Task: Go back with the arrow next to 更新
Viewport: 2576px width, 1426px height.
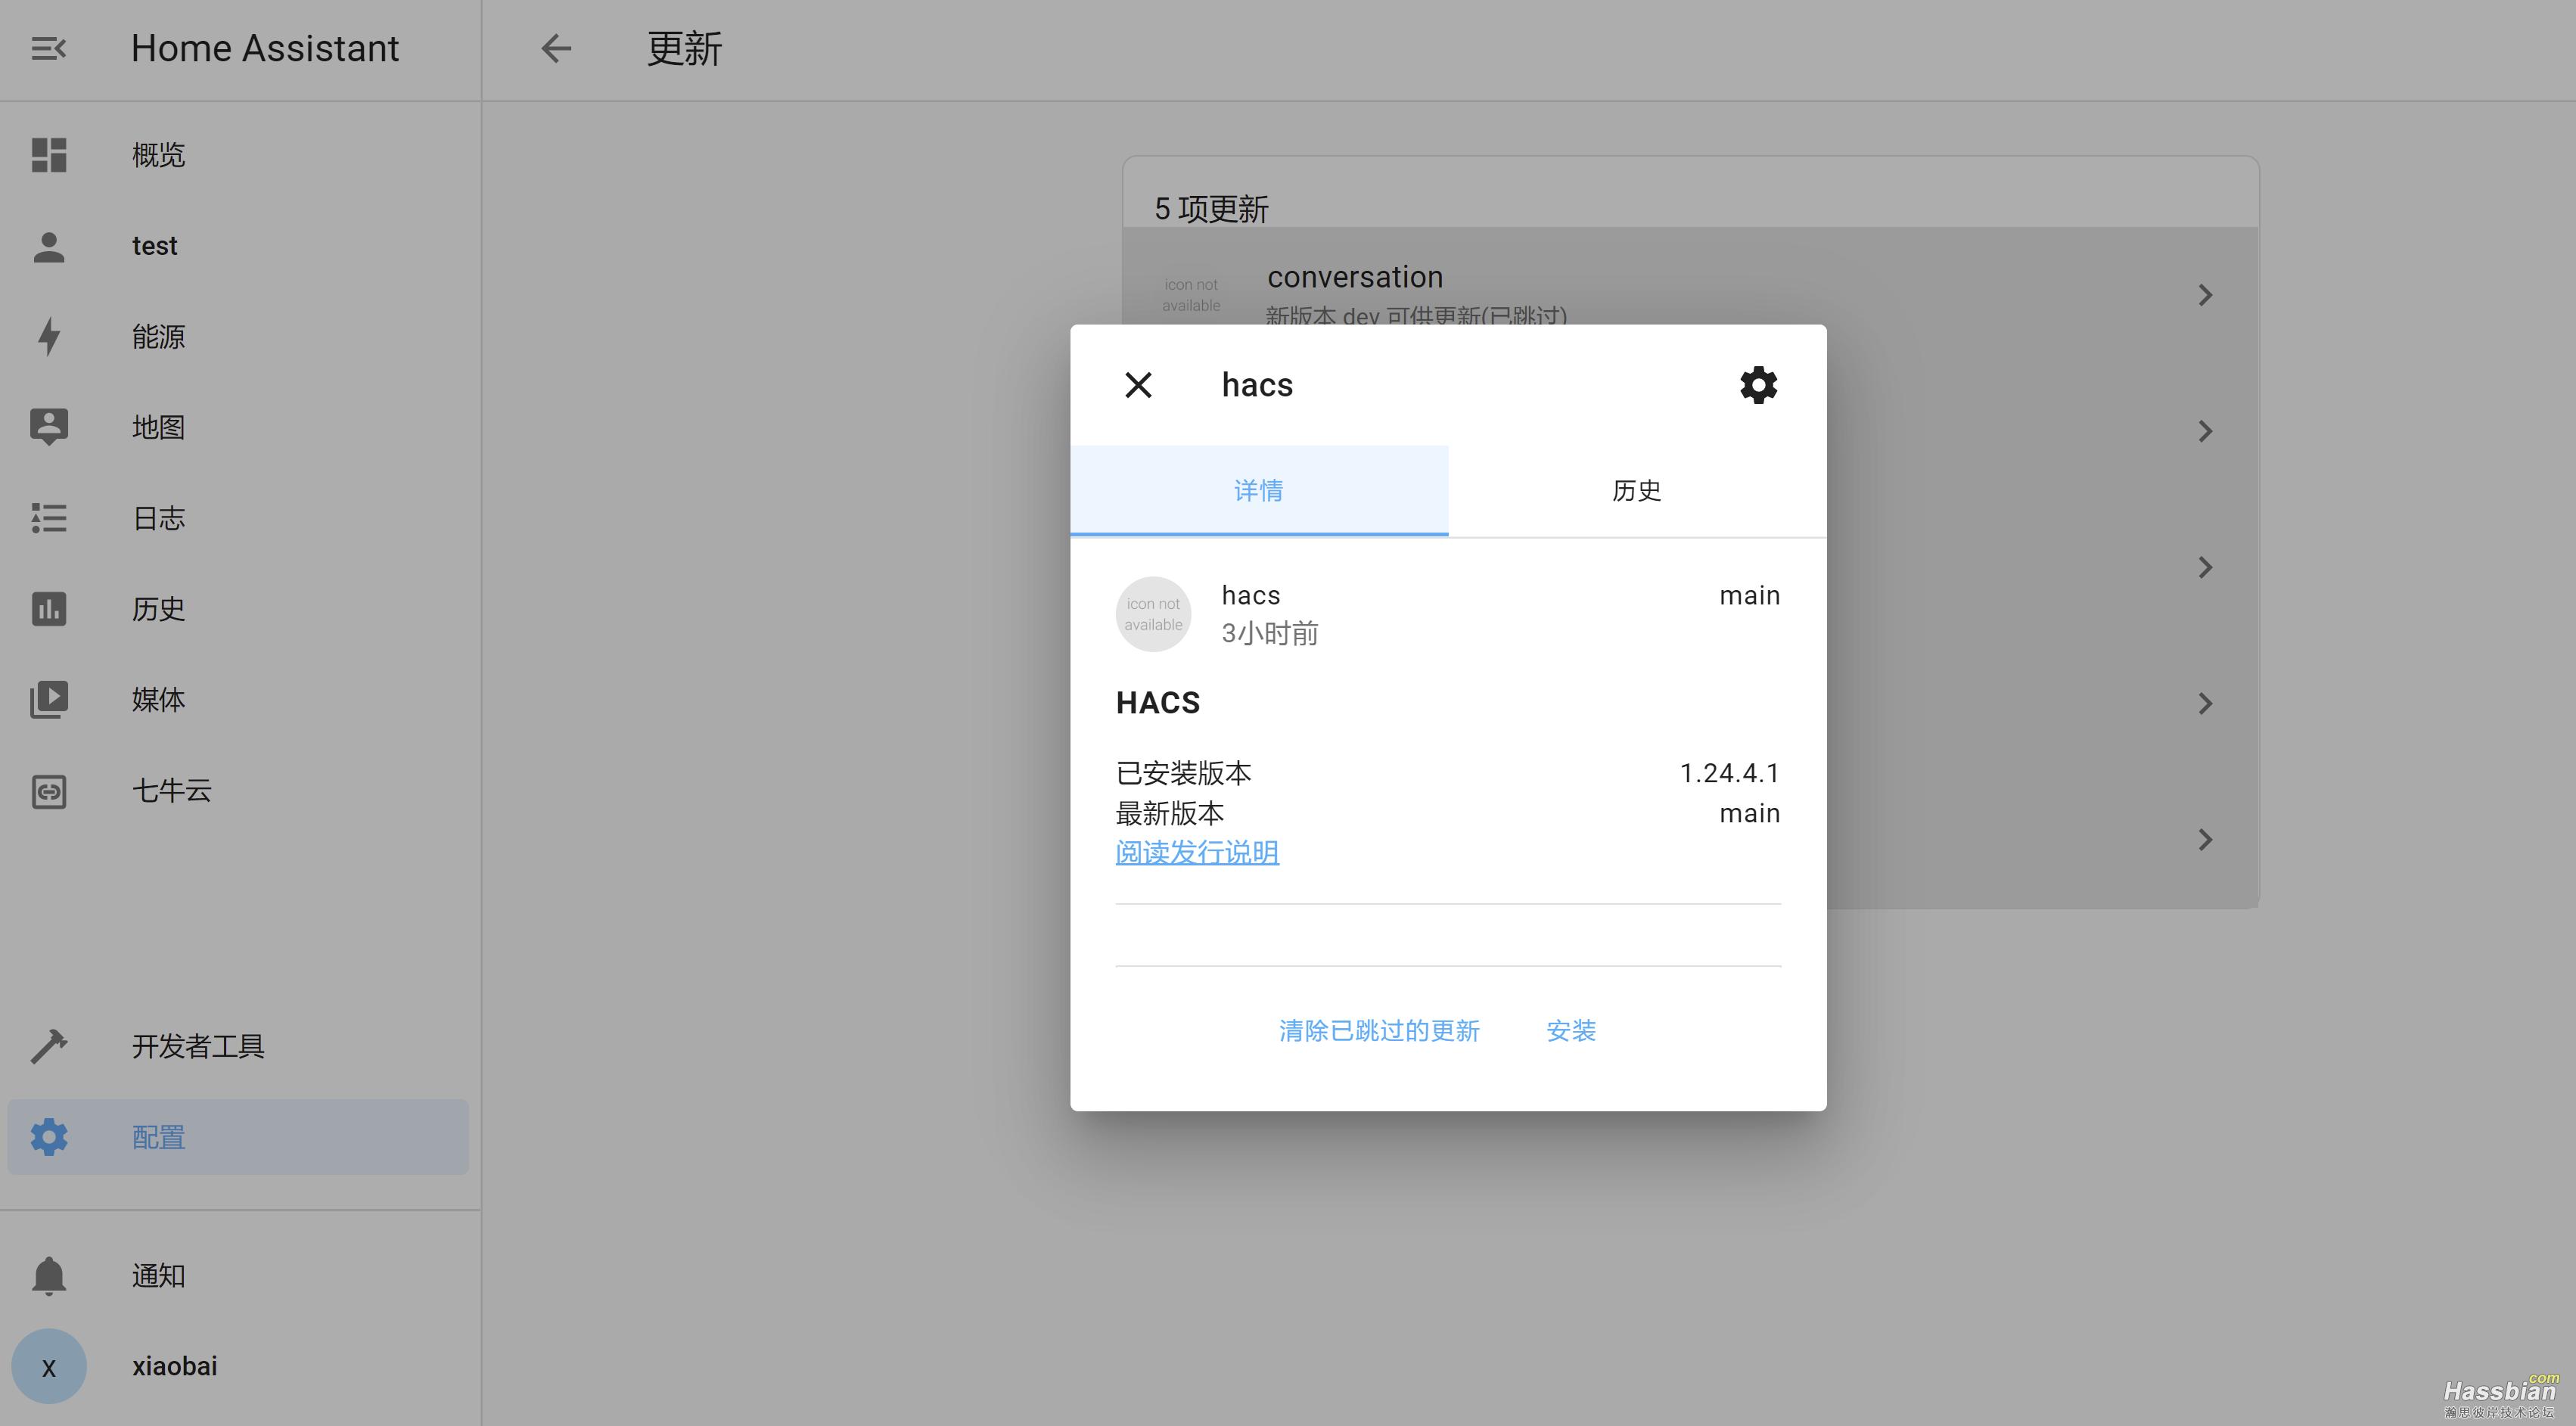Action: (556, 48)
